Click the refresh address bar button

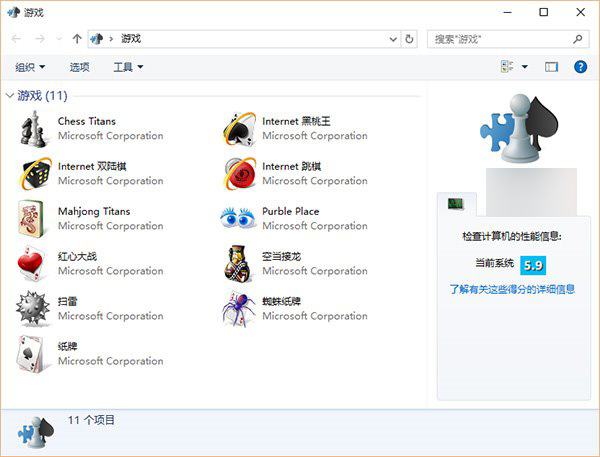pos(409,39)
